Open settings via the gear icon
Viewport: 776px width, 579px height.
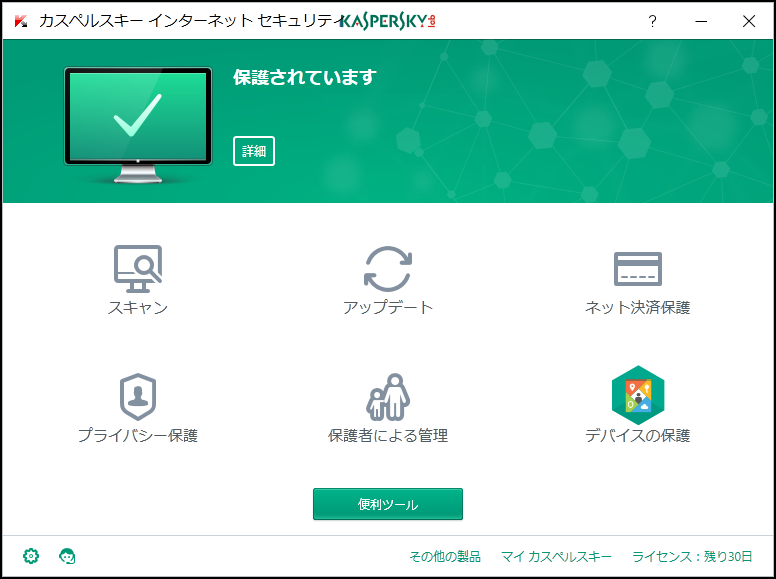[x=31, y=556]
